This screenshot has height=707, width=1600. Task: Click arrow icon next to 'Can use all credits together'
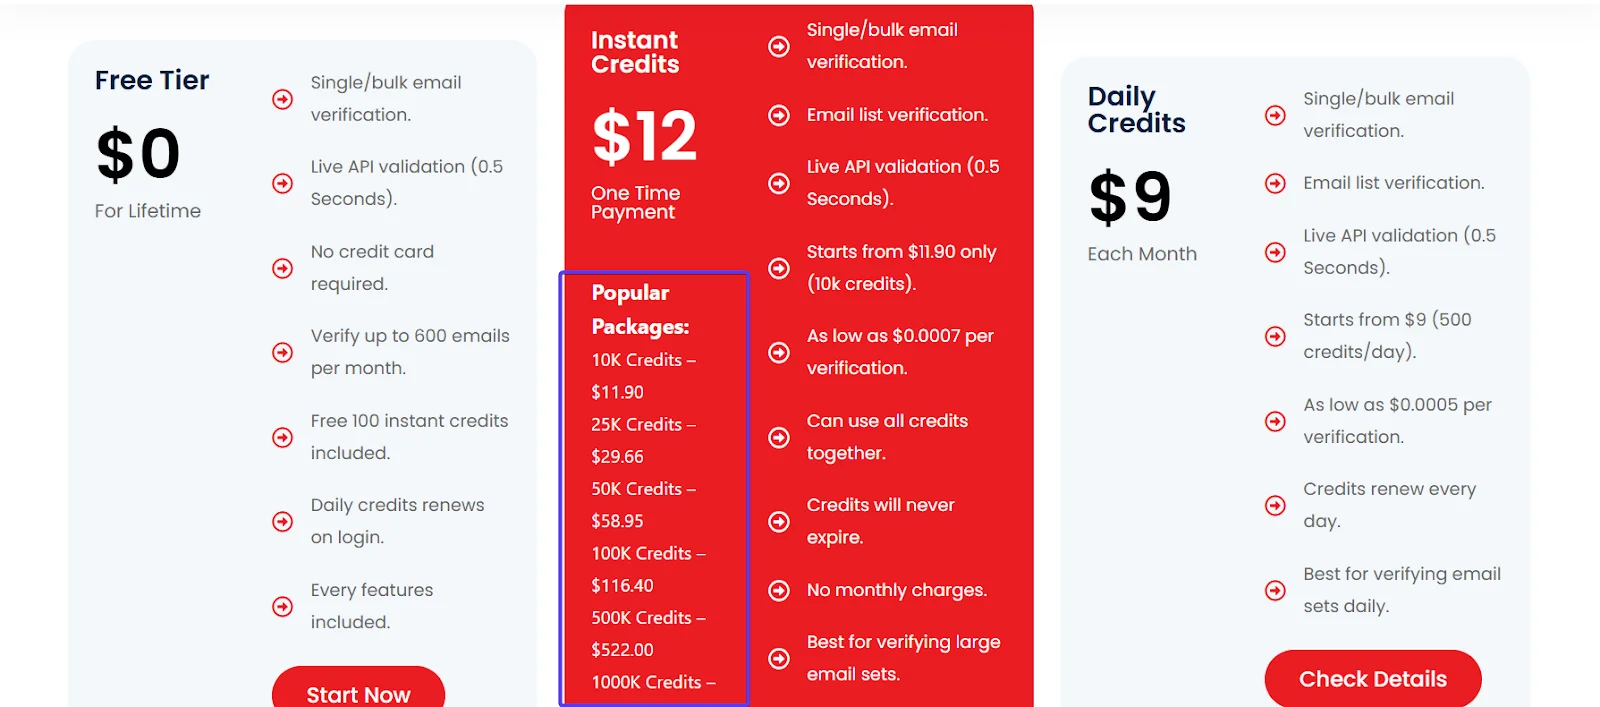(779, 437)
